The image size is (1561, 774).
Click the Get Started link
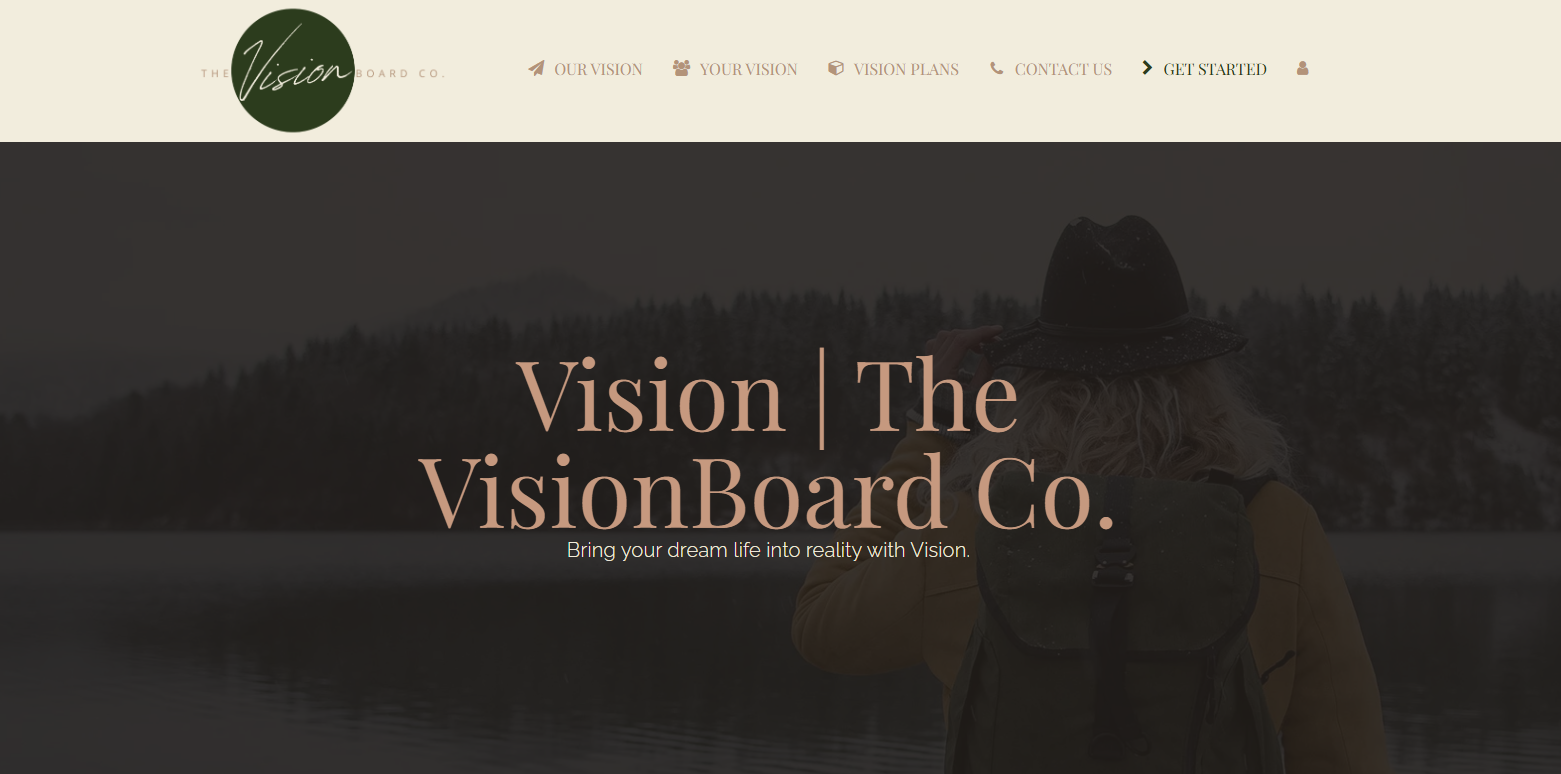(x=1215, y=69)
